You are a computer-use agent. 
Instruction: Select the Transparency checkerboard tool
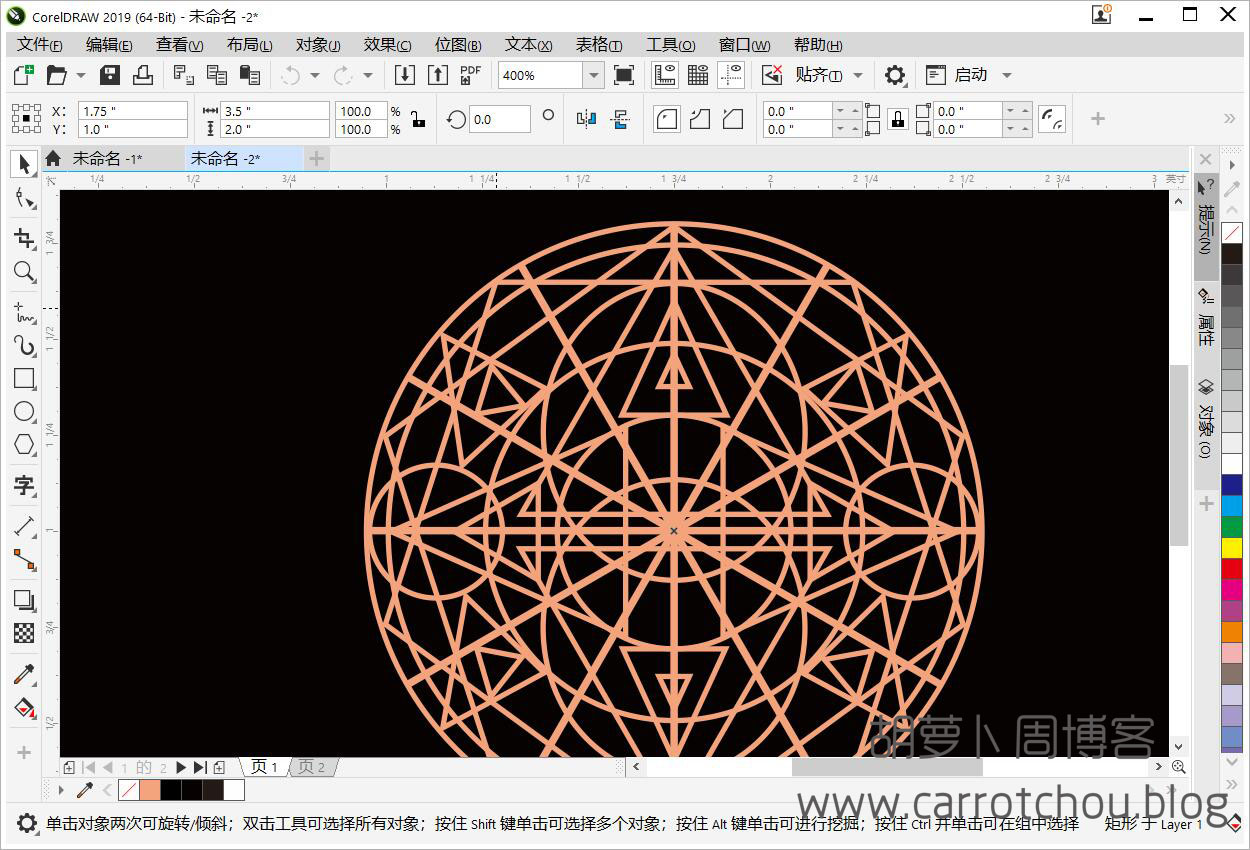coord(25,633)
